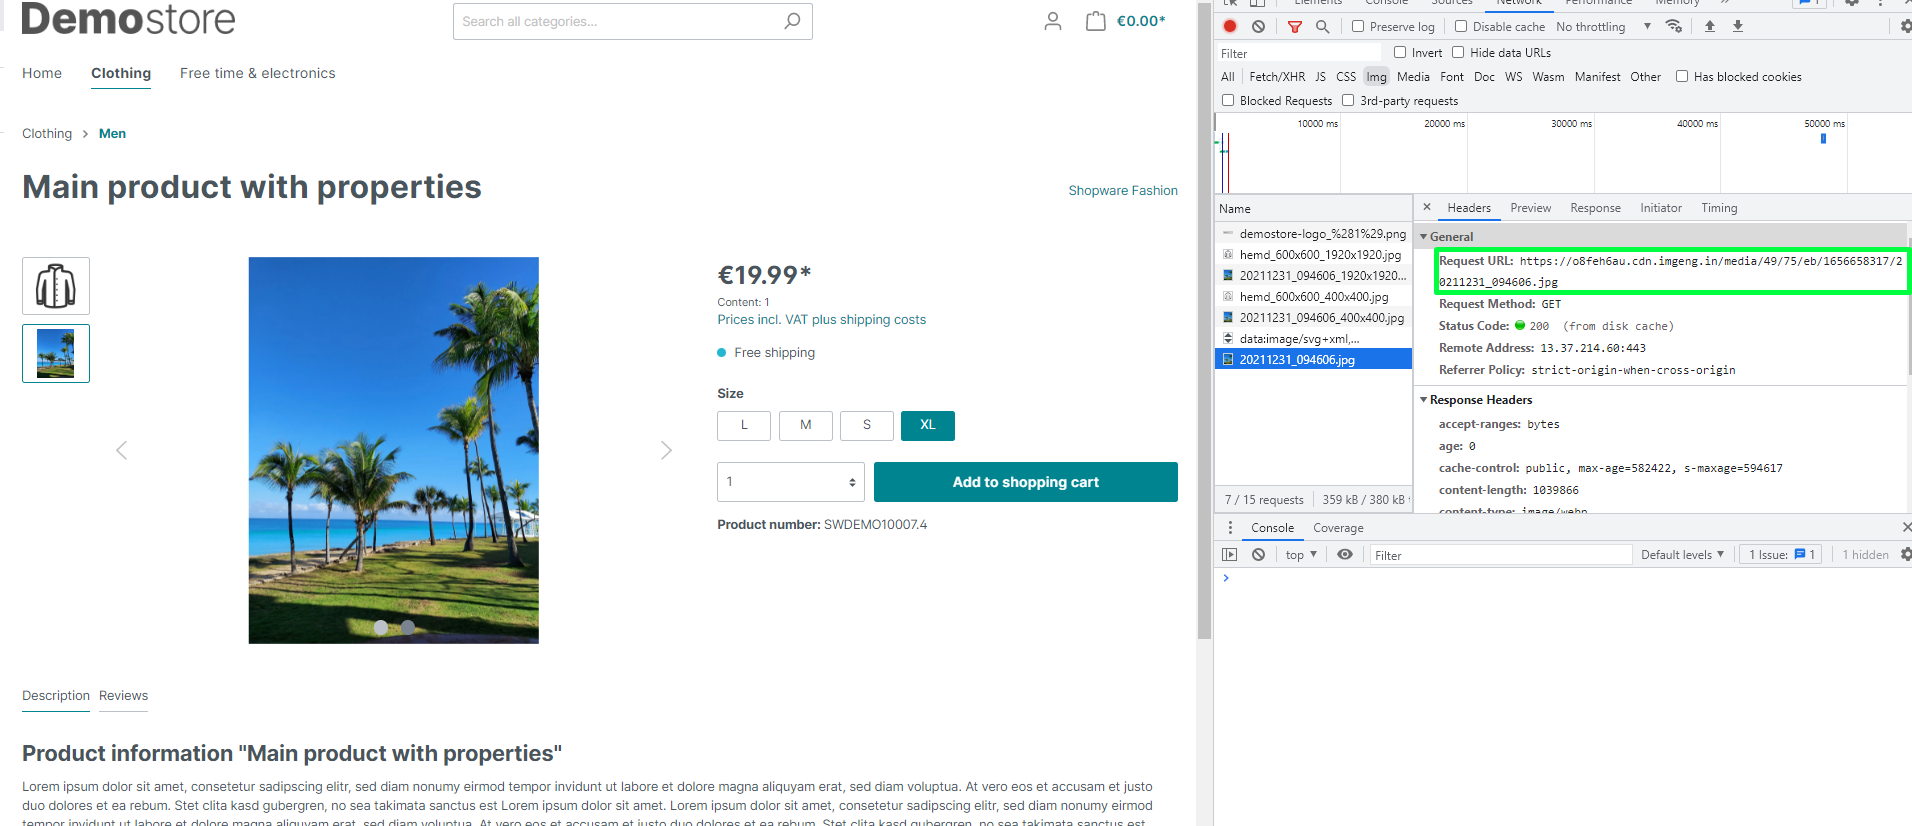Click the Search all categories field

[x=615, y=21]
